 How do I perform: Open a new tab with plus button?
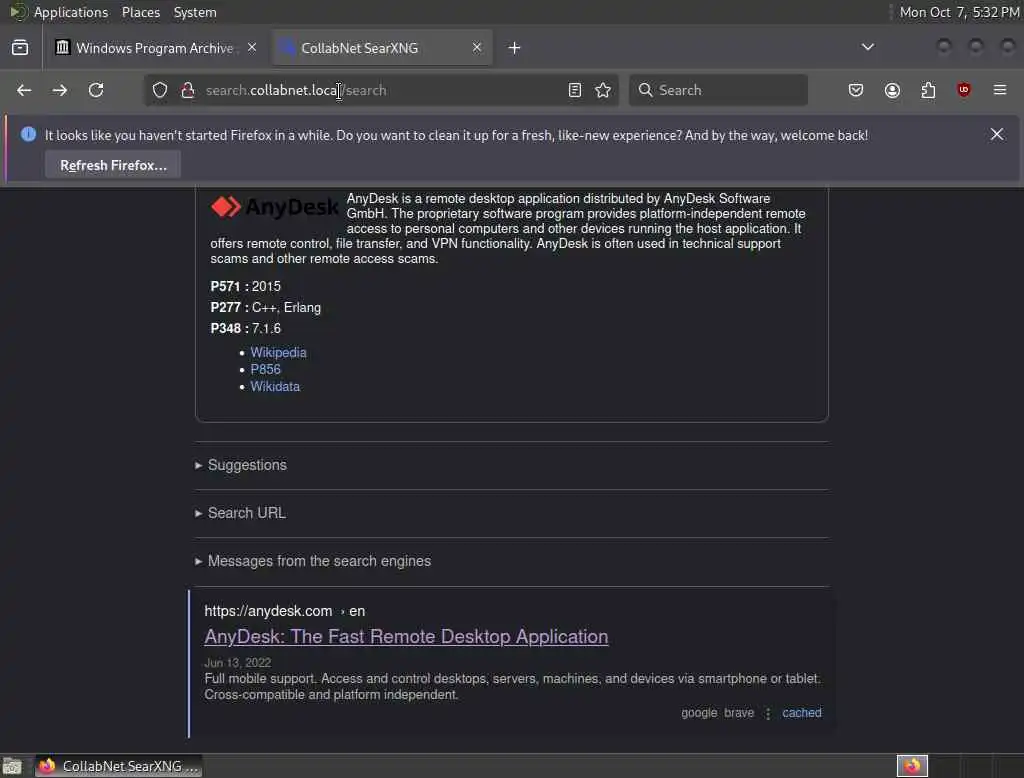pos(515,48)
